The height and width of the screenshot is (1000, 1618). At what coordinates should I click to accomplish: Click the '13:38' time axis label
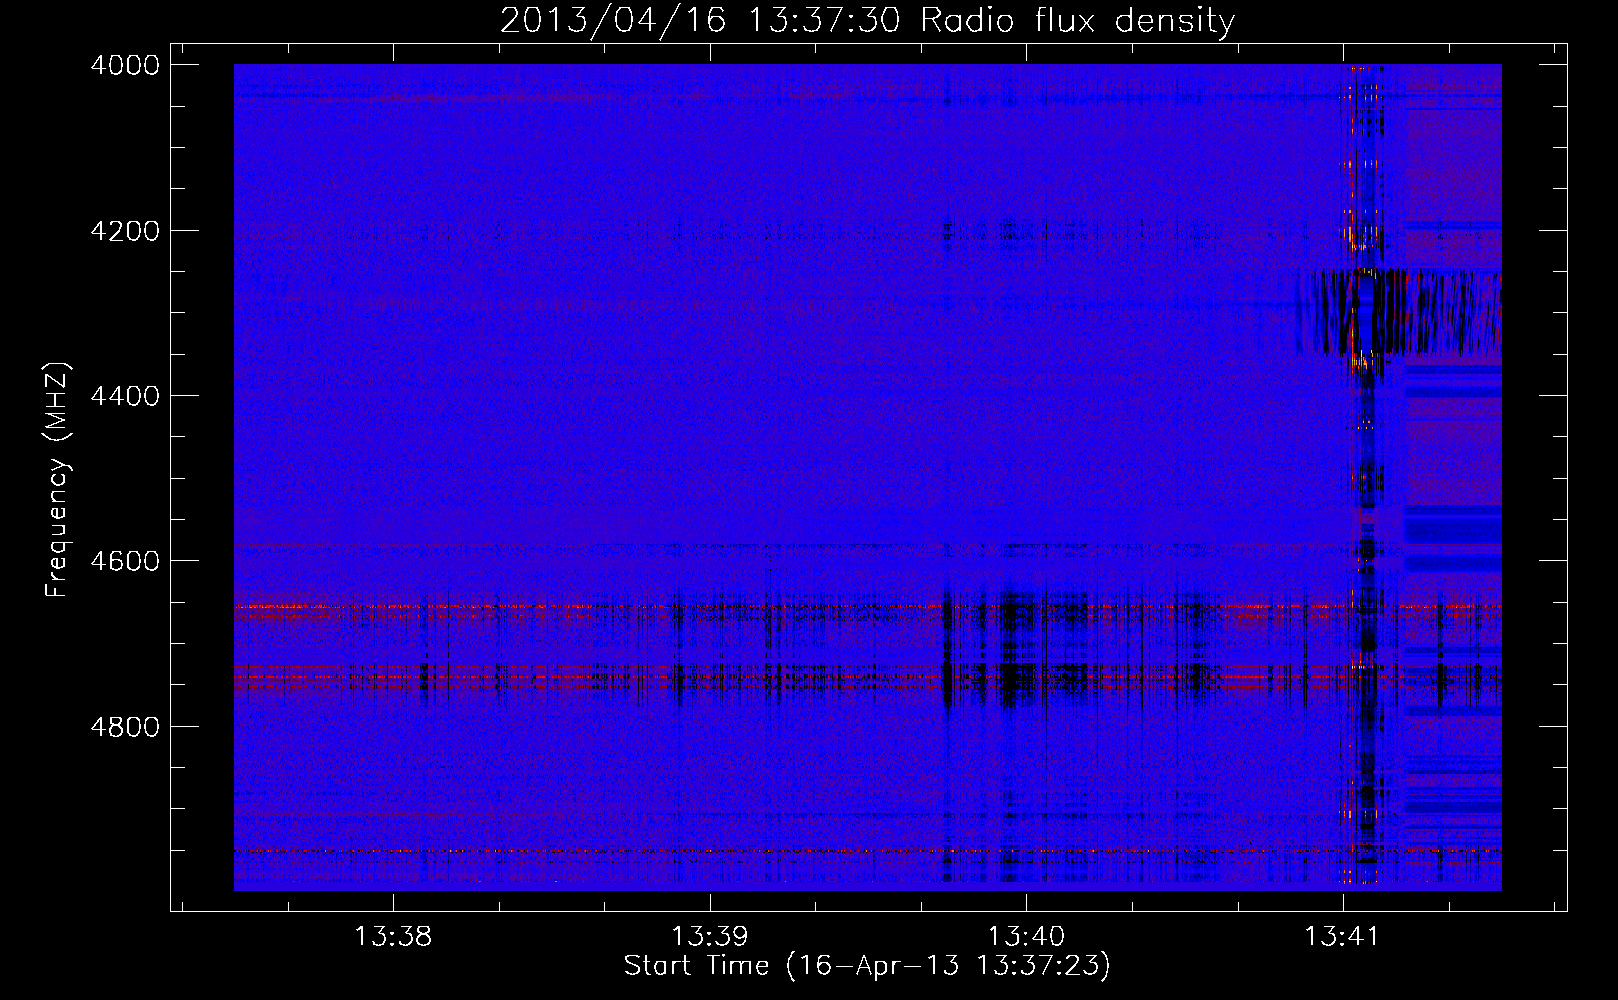[x=393, y=937]
